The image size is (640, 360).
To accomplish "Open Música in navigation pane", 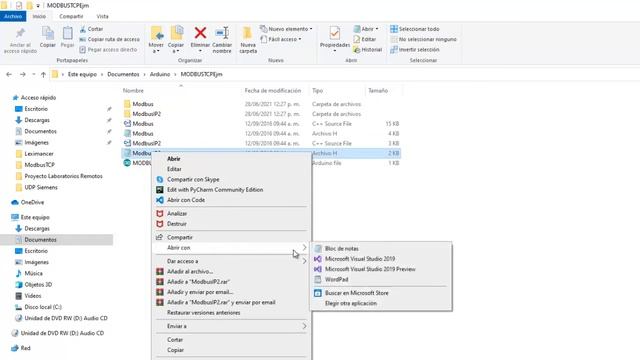I will point(33,273).
